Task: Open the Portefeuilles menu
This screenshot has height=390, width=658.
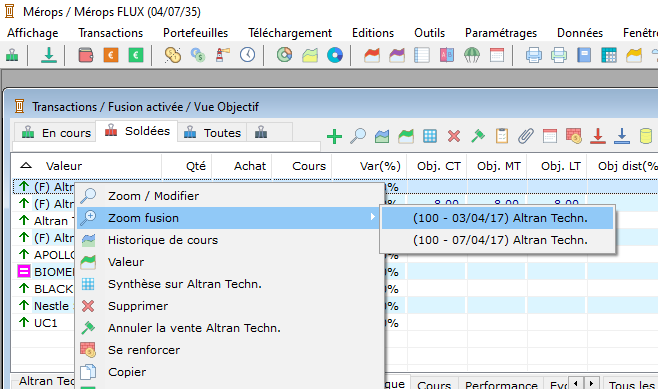Action: click(196, 33)
